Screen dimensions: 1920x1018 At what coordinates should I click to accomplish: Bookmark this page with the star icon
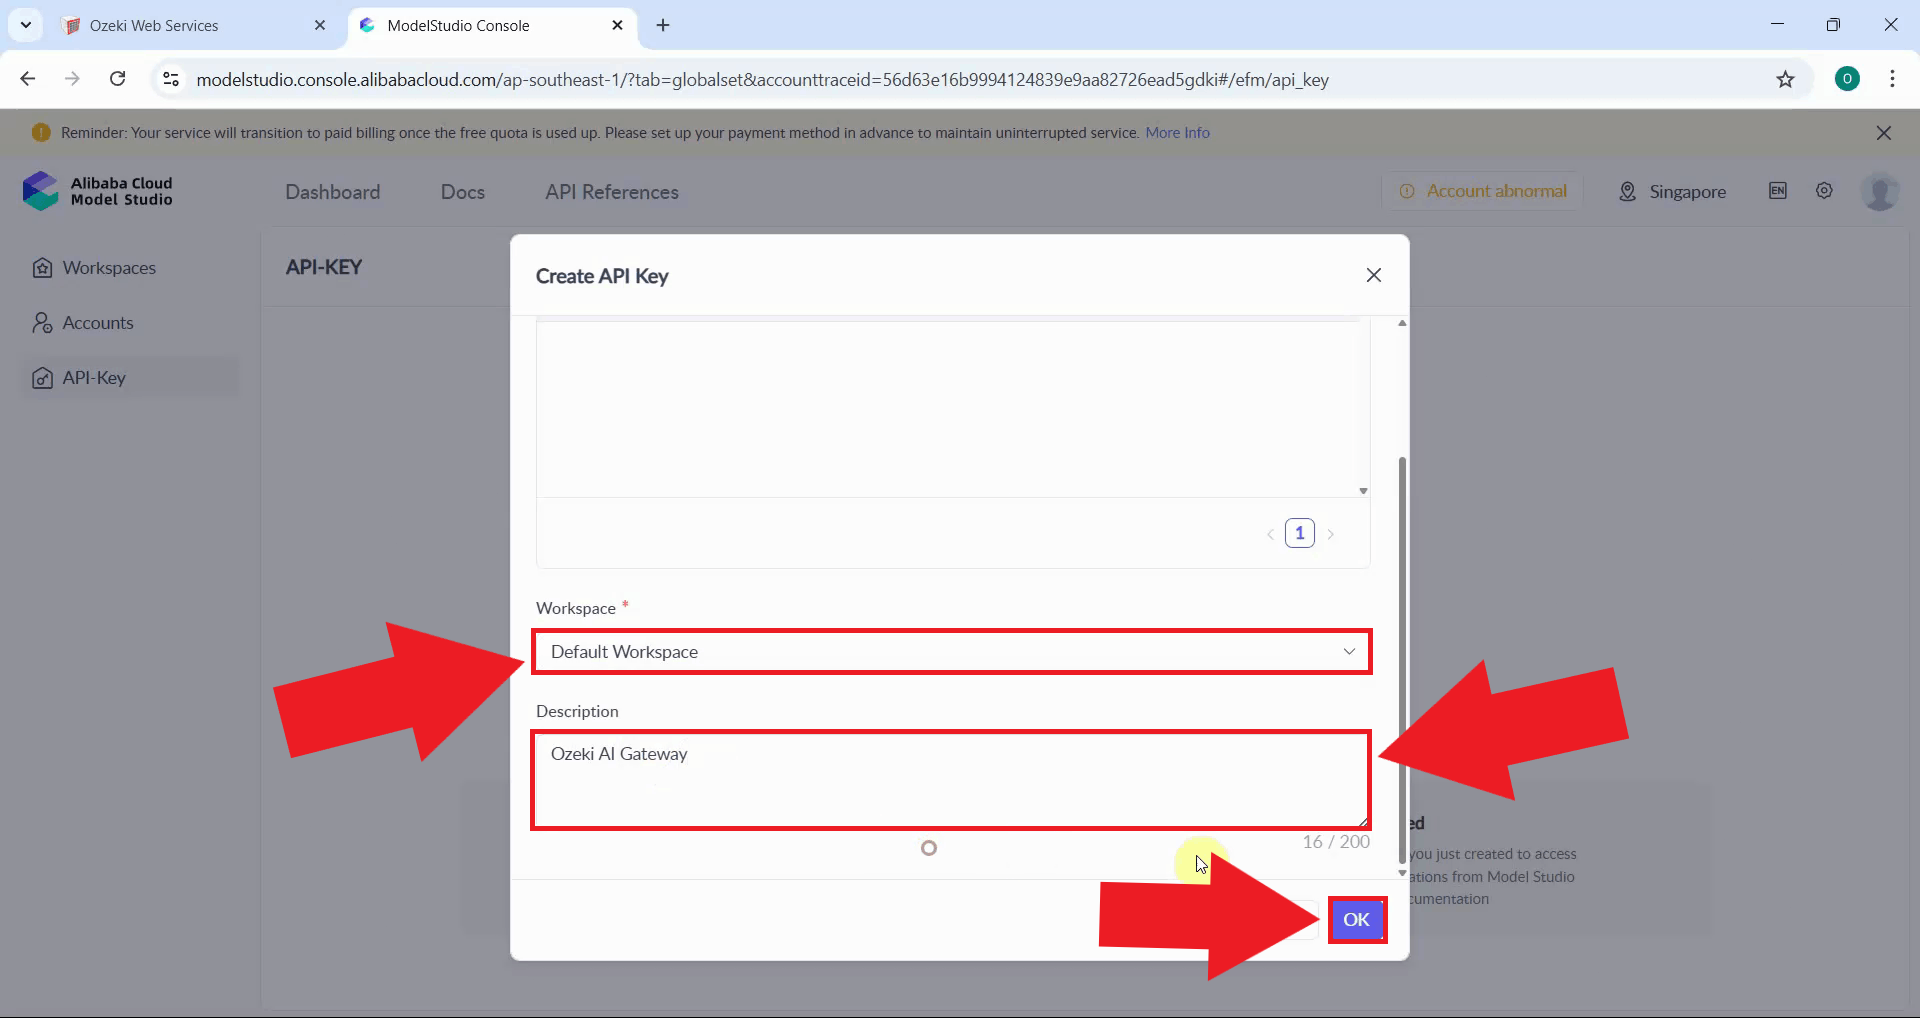(x=1785, y=79)
